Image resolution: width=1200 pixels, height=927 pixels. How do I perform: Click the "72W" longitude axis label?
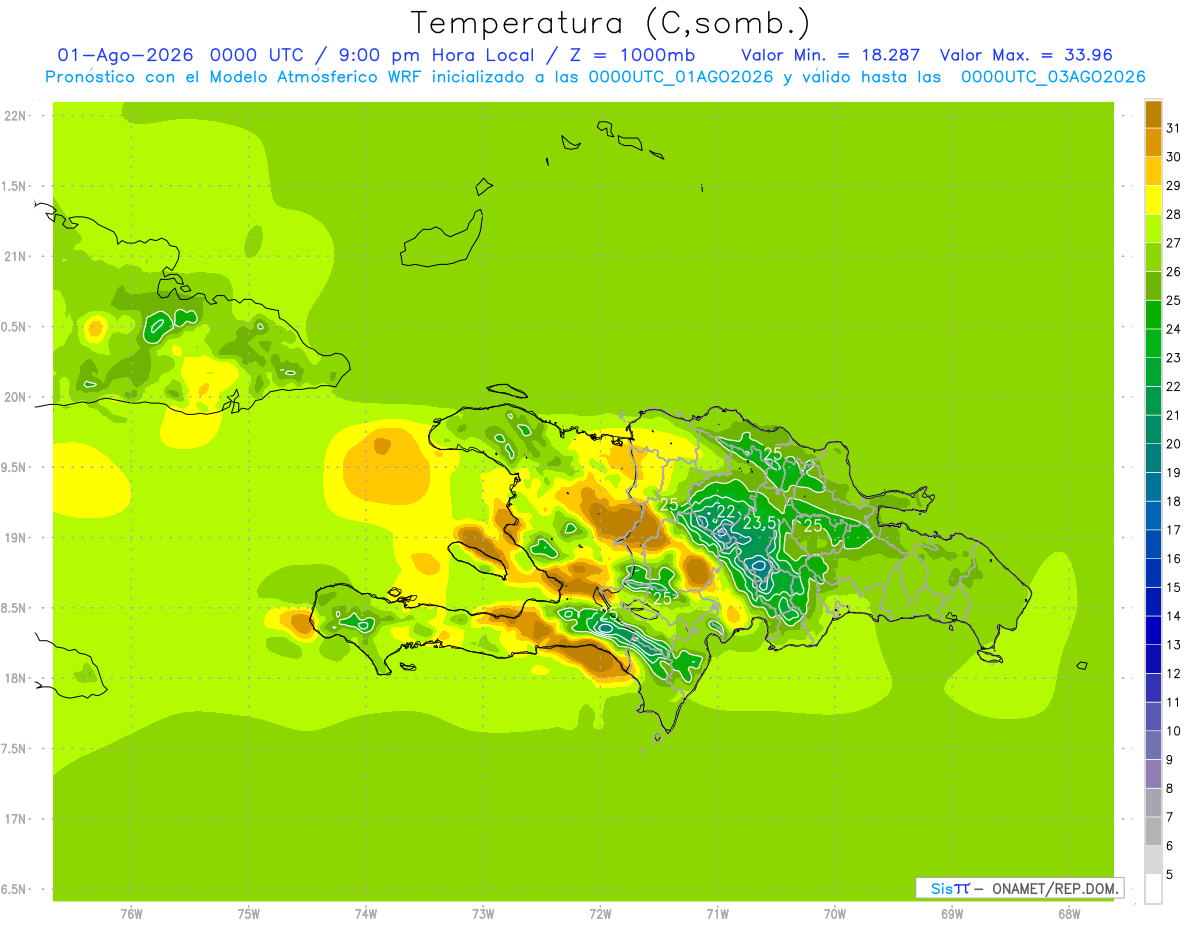coord(600,914)
